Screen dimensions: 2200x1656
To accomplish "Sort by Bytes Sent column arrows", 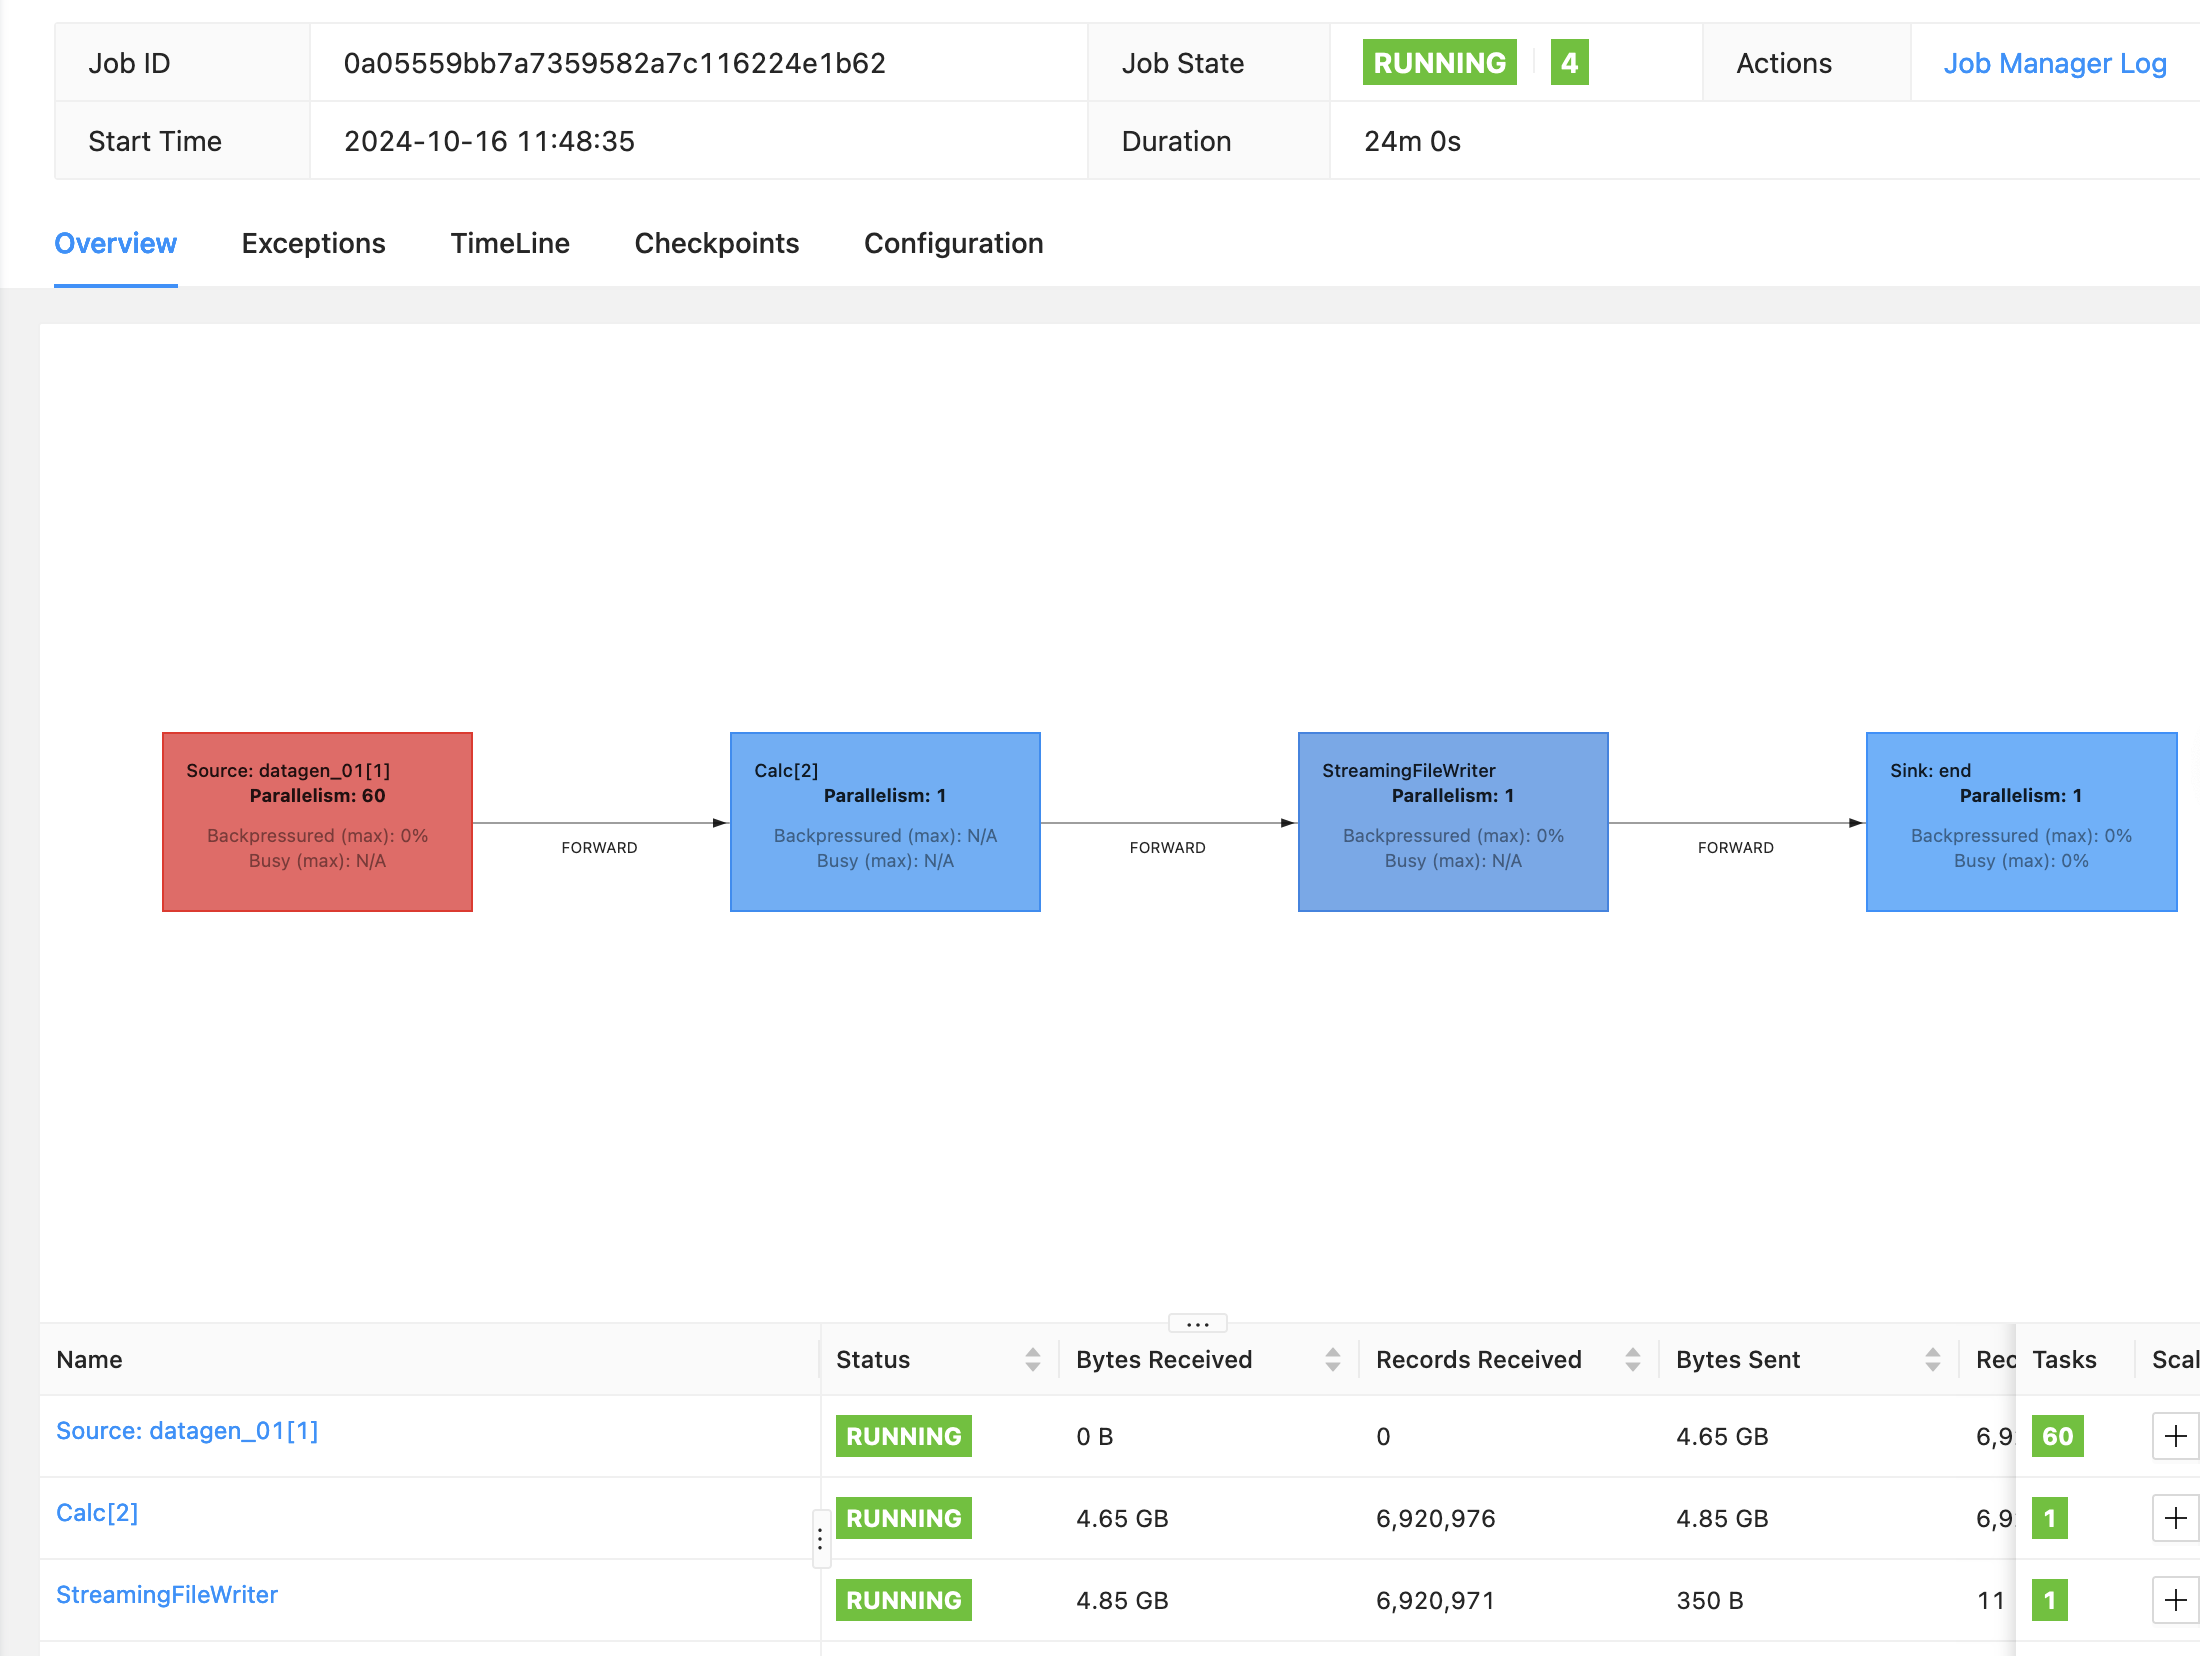I will 1932,1359.
